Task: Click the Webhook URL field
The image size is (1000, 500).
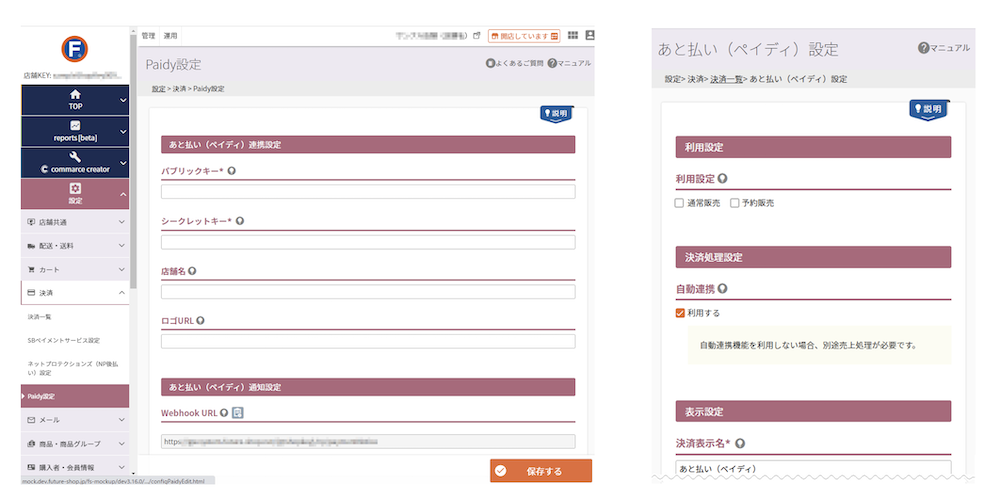Action: click(368, 441)
